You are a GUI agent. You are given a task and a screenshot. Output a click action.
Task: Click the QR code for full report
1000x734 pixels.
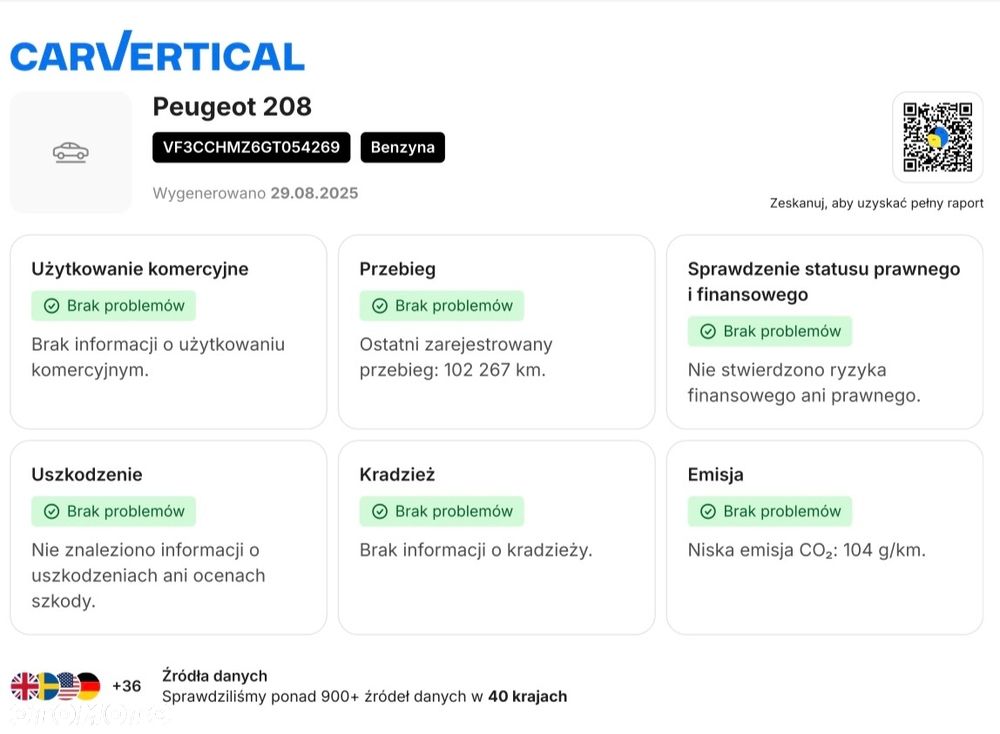(937, 137)
